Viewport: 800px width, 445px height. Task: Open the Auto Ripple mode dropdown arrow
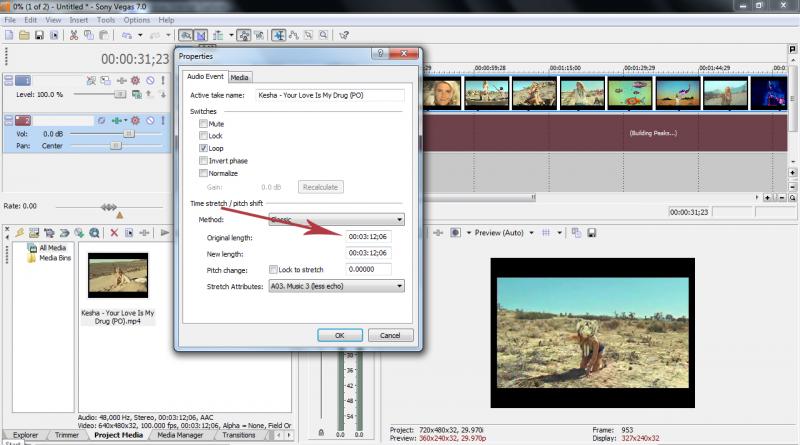[231, 35]
